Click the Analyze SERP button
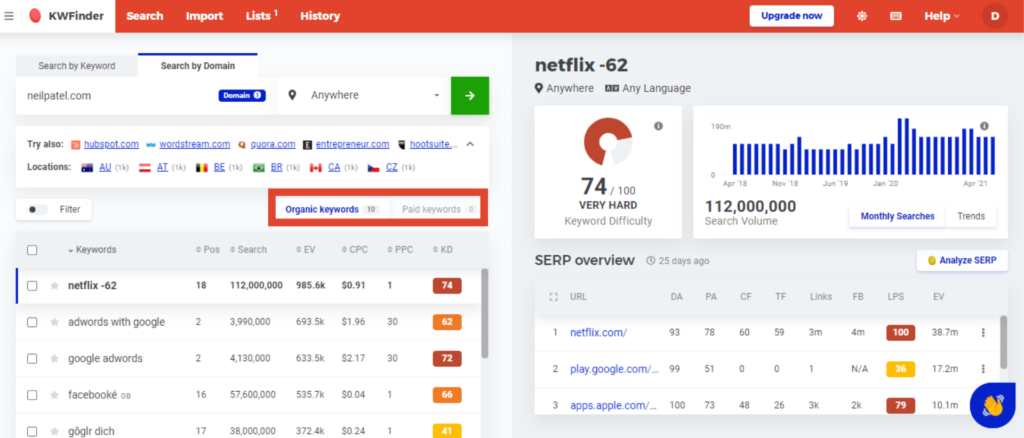This screenshot has height=438, width=1024. coord(962,260)
